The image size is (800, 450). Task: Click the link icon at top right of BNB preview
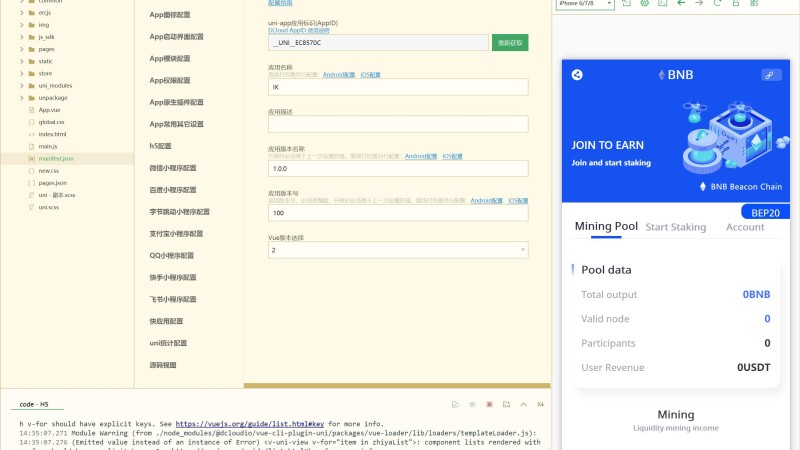point(770,75)
